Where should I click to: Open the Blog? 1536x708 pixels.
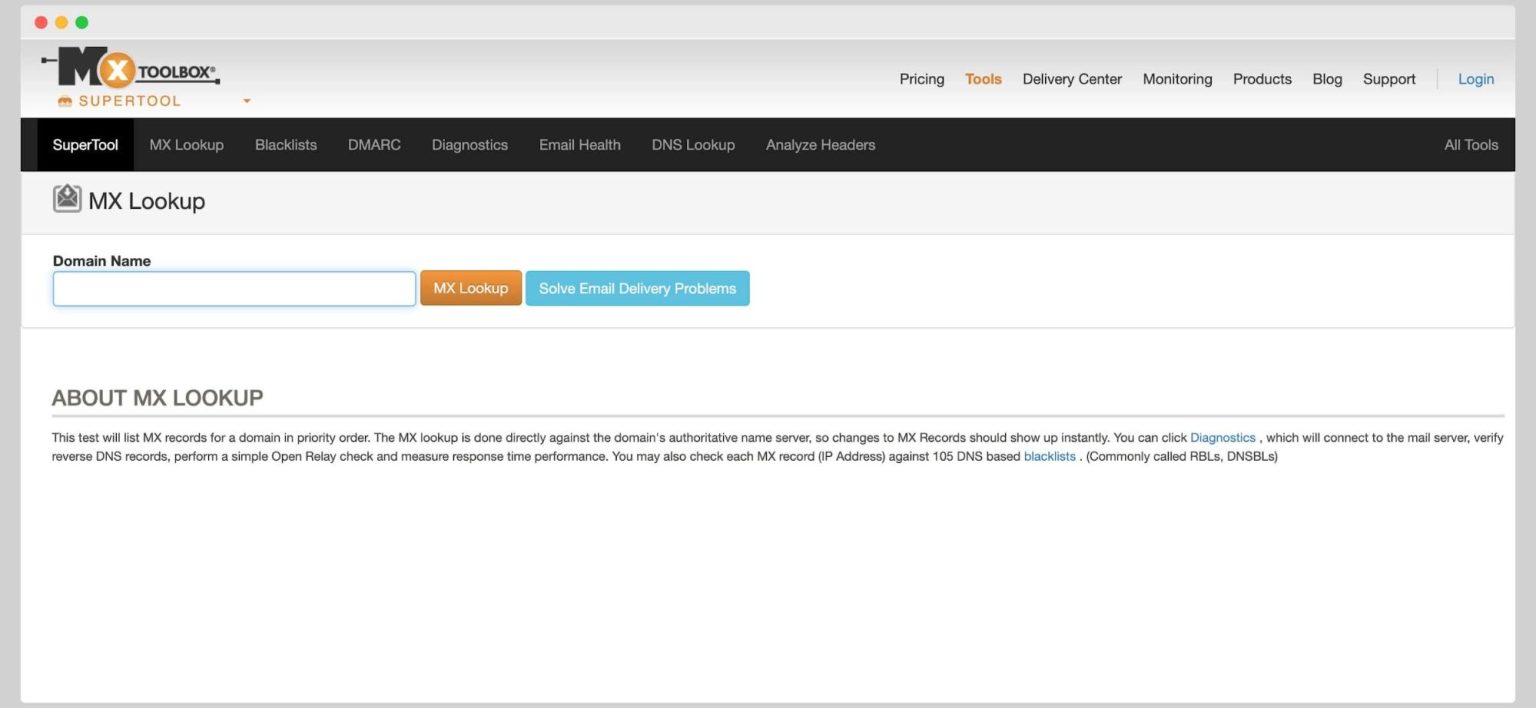tap(1326, 79)
